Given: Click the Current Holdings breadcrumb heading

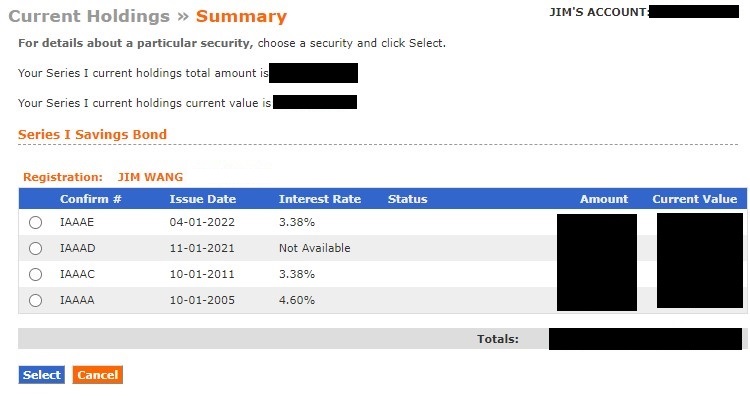Looking at the screenshot, I should pyautogui.click(x=89, y=16).
